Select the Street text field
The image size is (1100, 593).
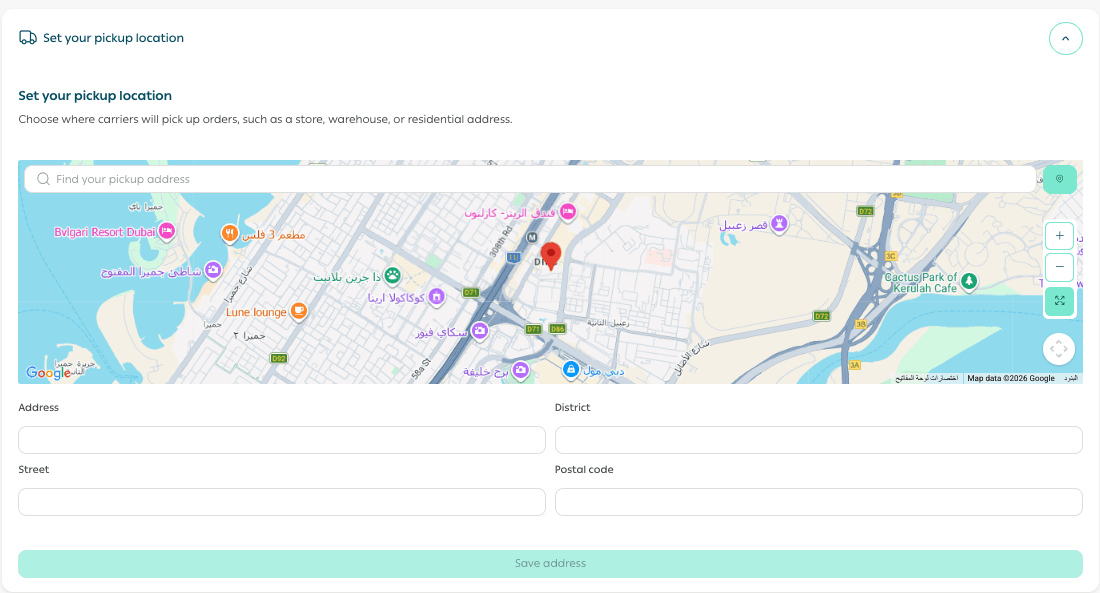[x=282, y=502]
